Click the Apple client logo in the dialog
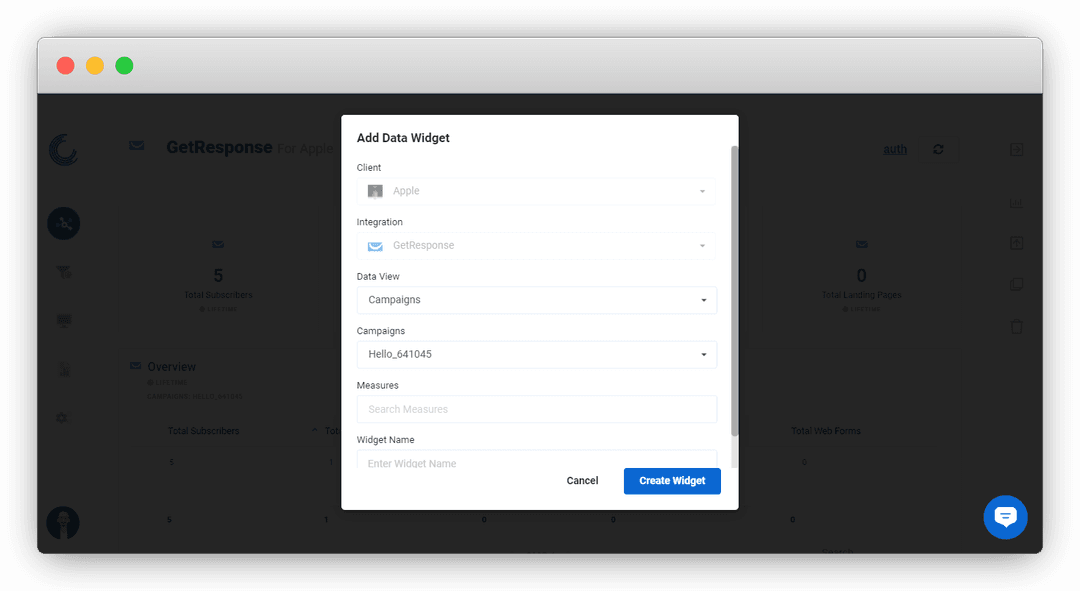The height and width of the screenshot is (591, 1080). point(375,191)
